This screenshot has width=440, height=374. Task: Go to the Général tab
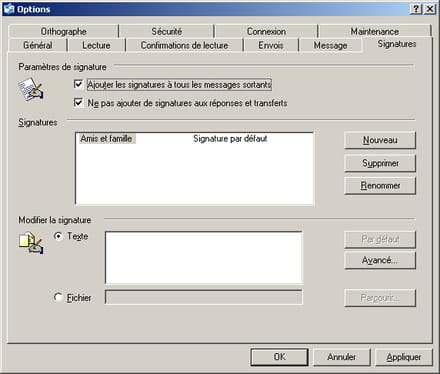(38, 45)
